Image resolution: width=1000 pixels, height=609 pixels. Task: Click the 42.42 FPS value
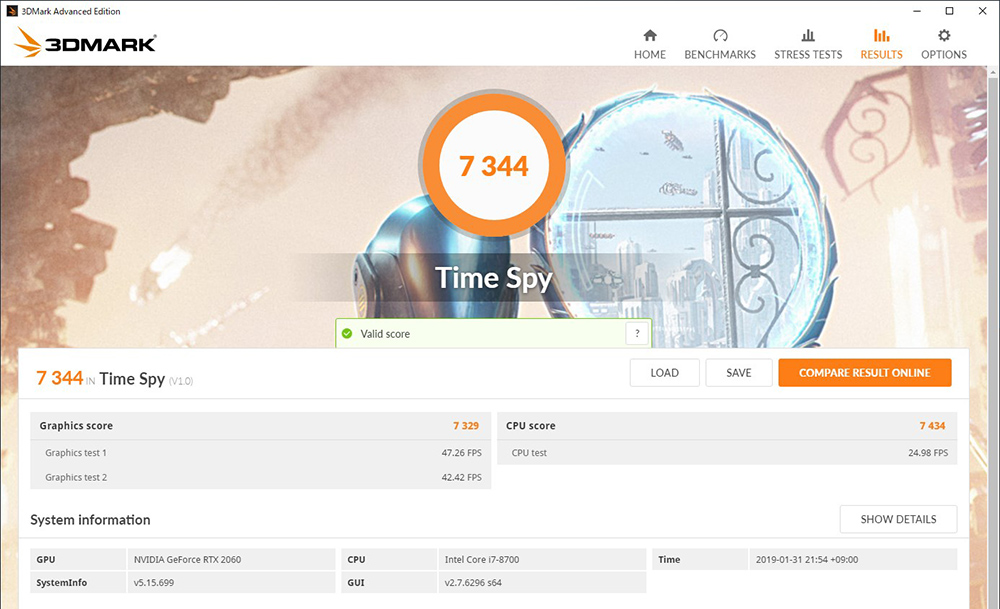click(462, 477)
